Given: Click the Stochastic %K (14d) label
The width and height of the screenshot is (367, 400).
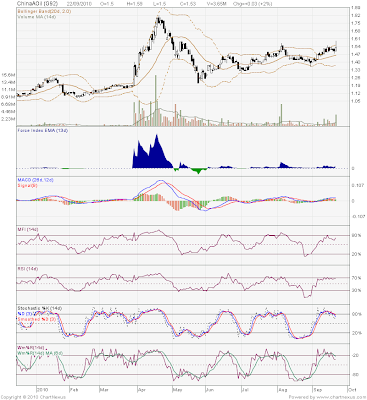Looking at the screenshot, I should pos(40,309).
